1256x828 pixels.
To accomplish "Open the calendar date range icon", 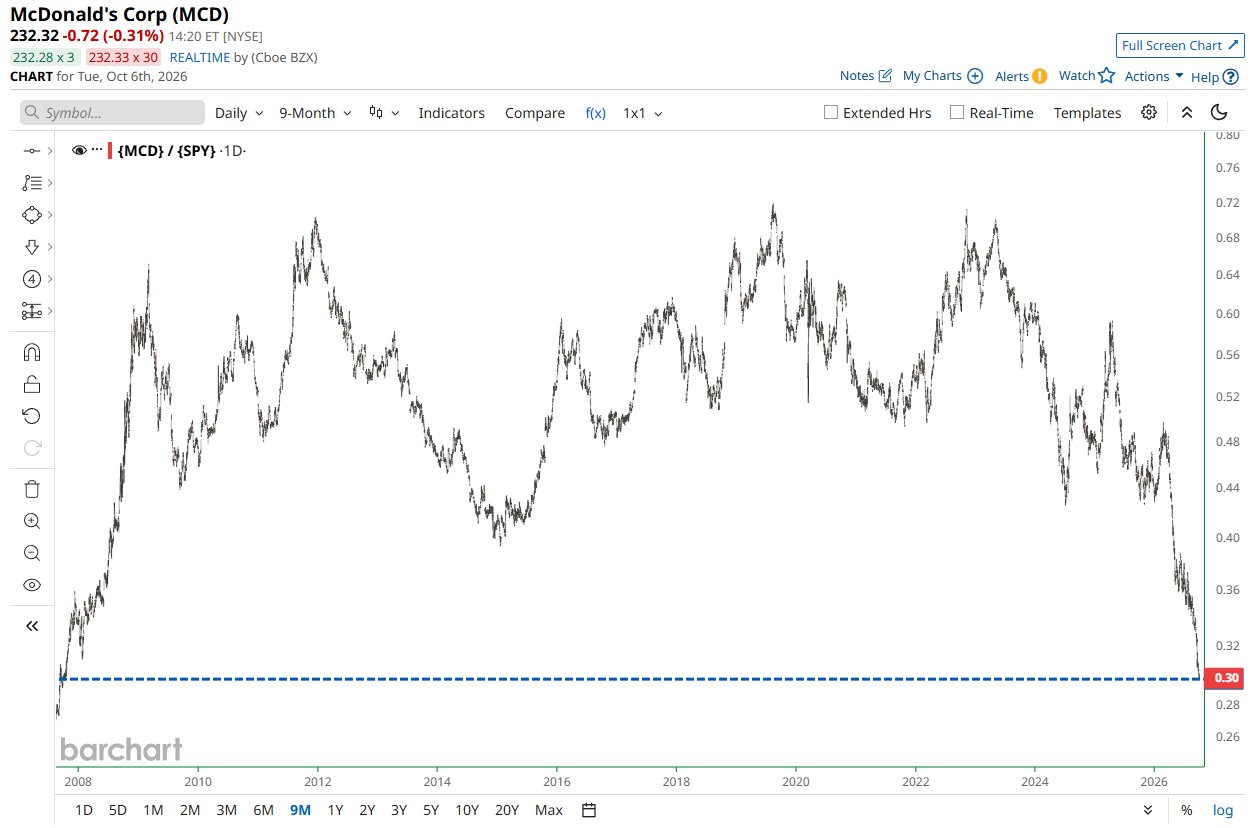I will [x=589, y=810].
